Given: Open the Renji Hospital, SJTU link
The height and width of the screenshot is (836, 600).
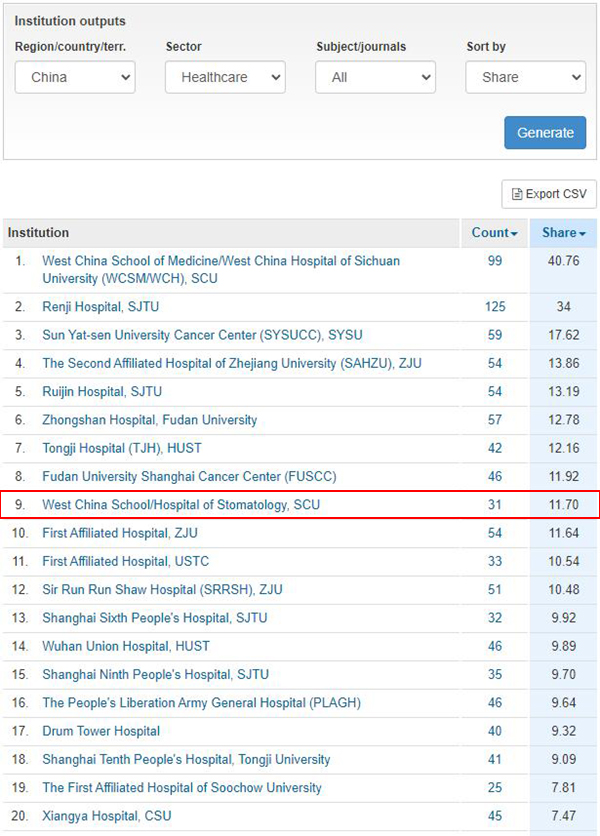Looking at the screenshot, I should pyautogui.click(x=101, y=307).
